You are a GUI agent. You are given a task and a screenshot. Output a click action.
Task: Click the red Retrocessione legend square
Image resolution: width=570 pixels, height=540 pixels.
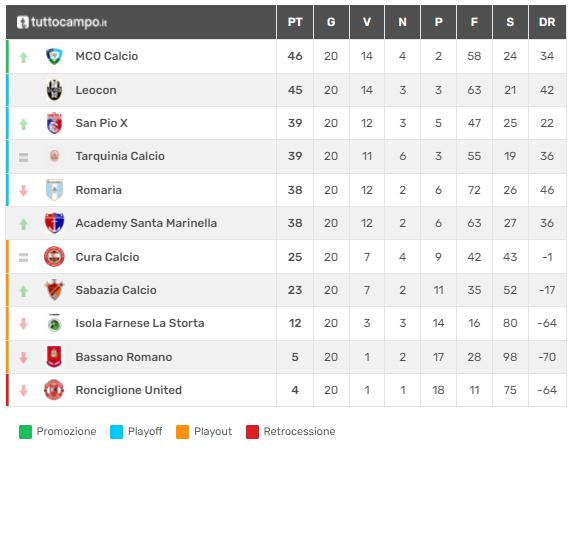pyautogui.click(x=252, y=432)
